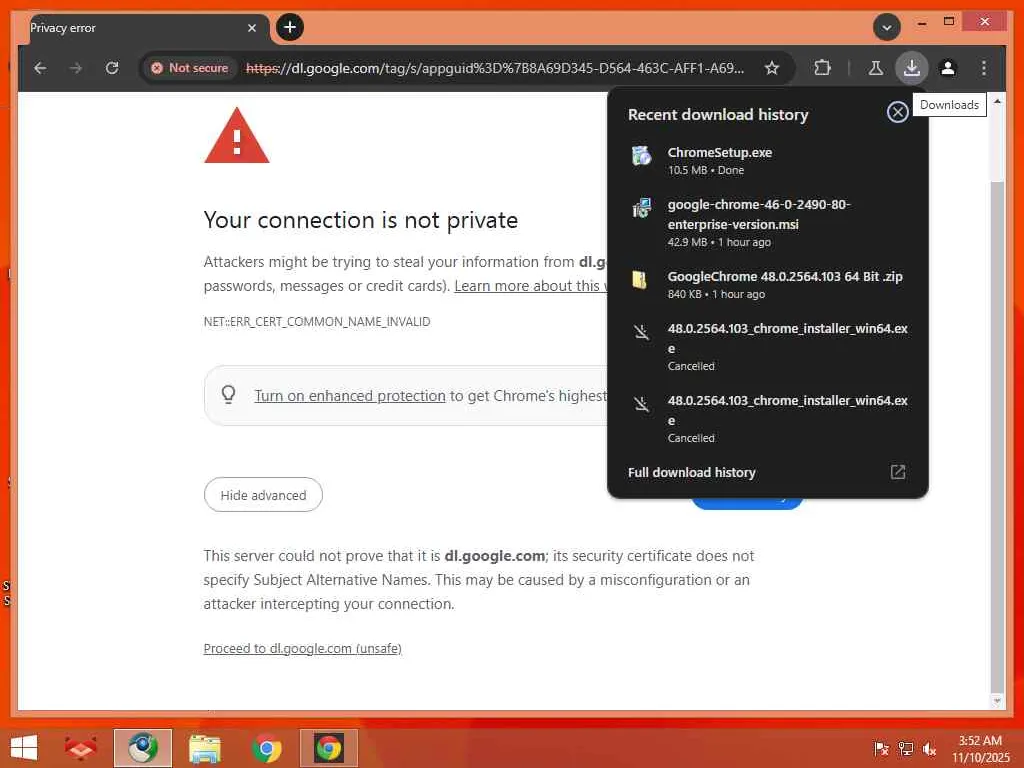Open google-chrome-46-0-2490-80 enterprise msi download
This screenshot has height=768, width=1024.
767,223
